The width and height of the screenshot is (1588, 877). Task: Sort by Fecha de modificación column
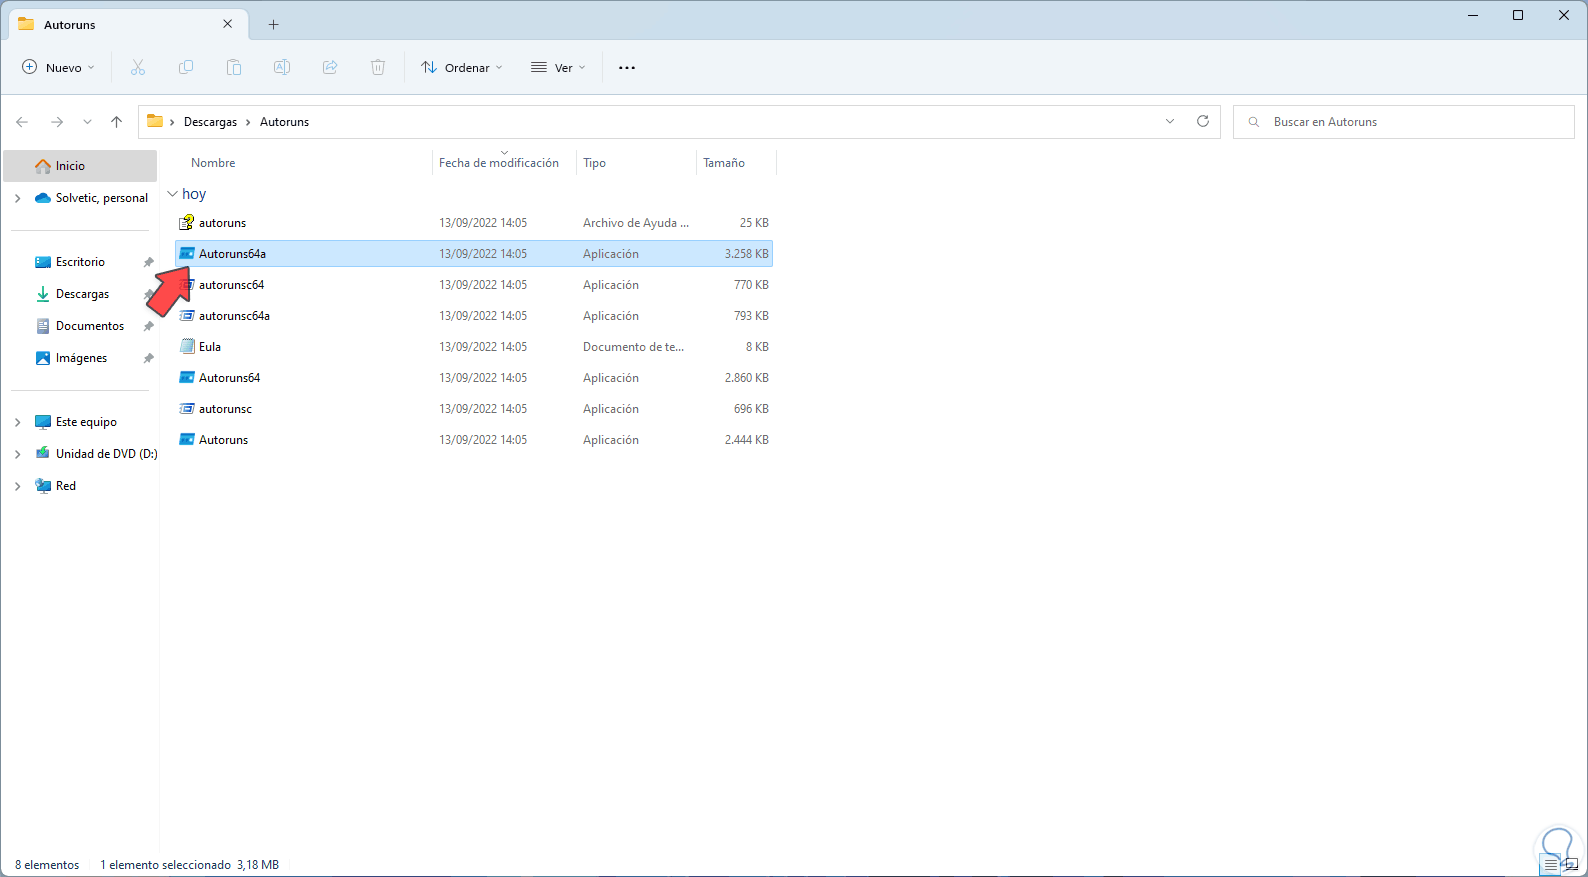(x=499, y=163)
